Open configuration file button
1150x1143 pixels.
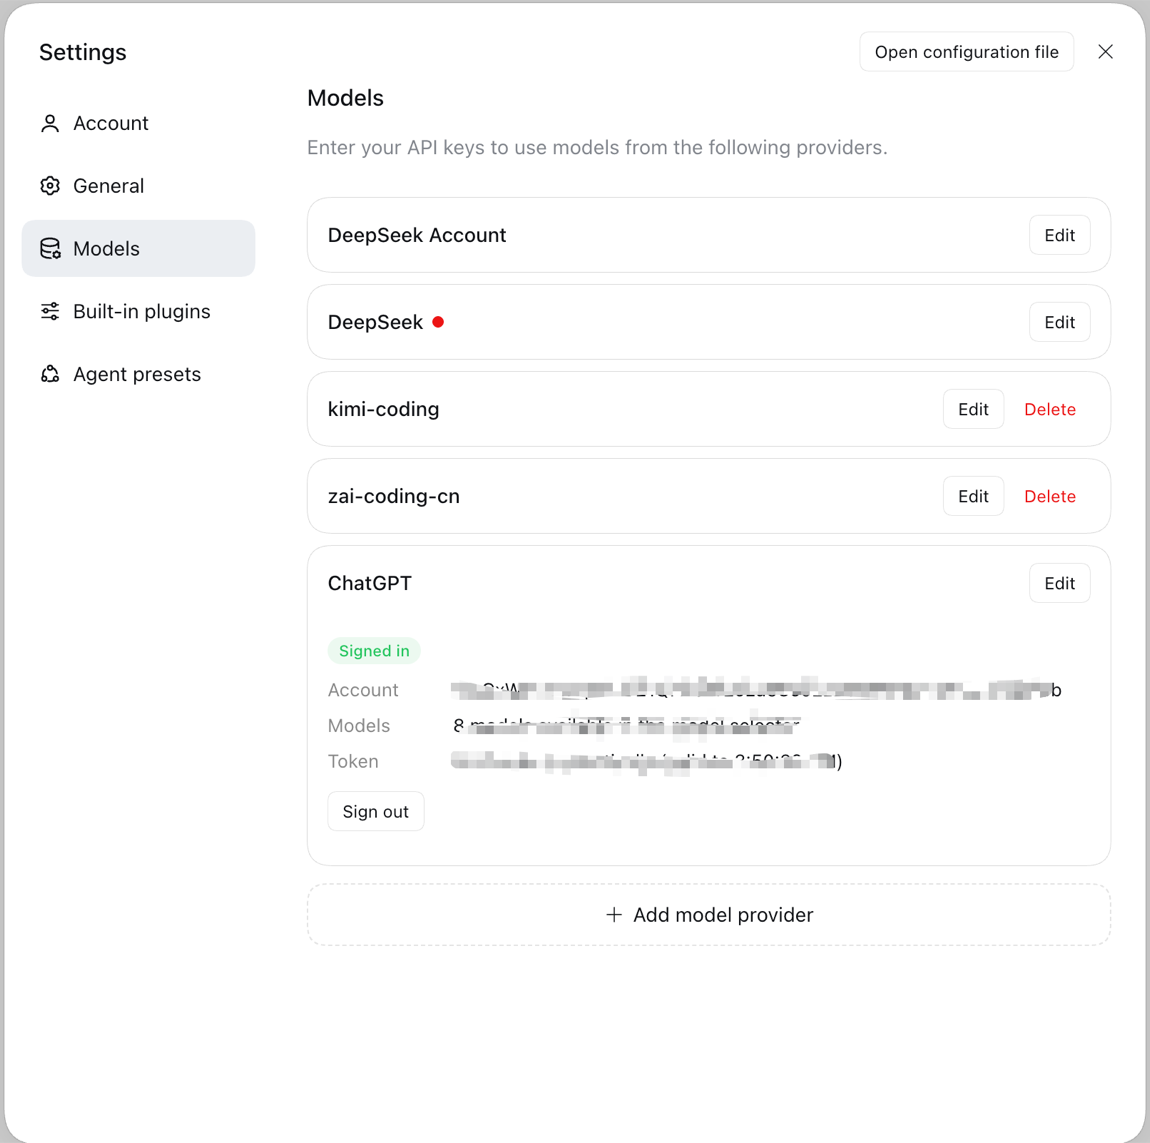(967, 52)
